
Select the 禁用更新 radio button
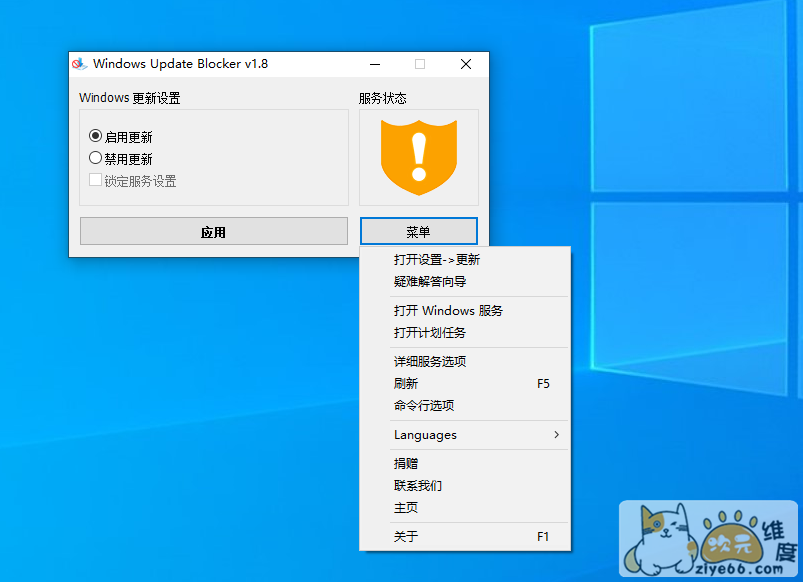tap(95, 158)
